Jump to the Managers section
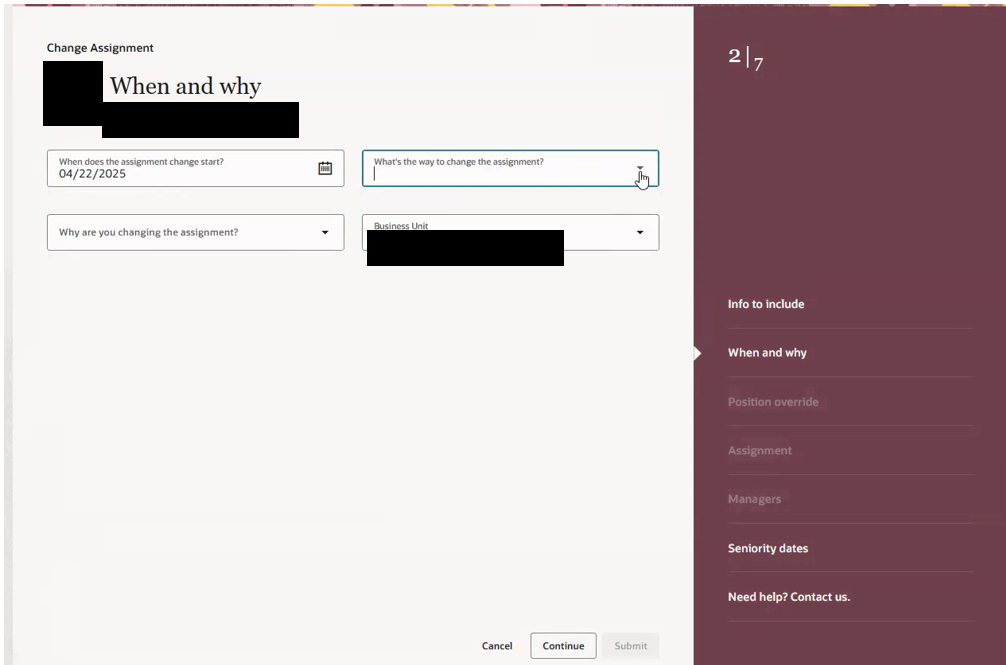 click(755, 499)
